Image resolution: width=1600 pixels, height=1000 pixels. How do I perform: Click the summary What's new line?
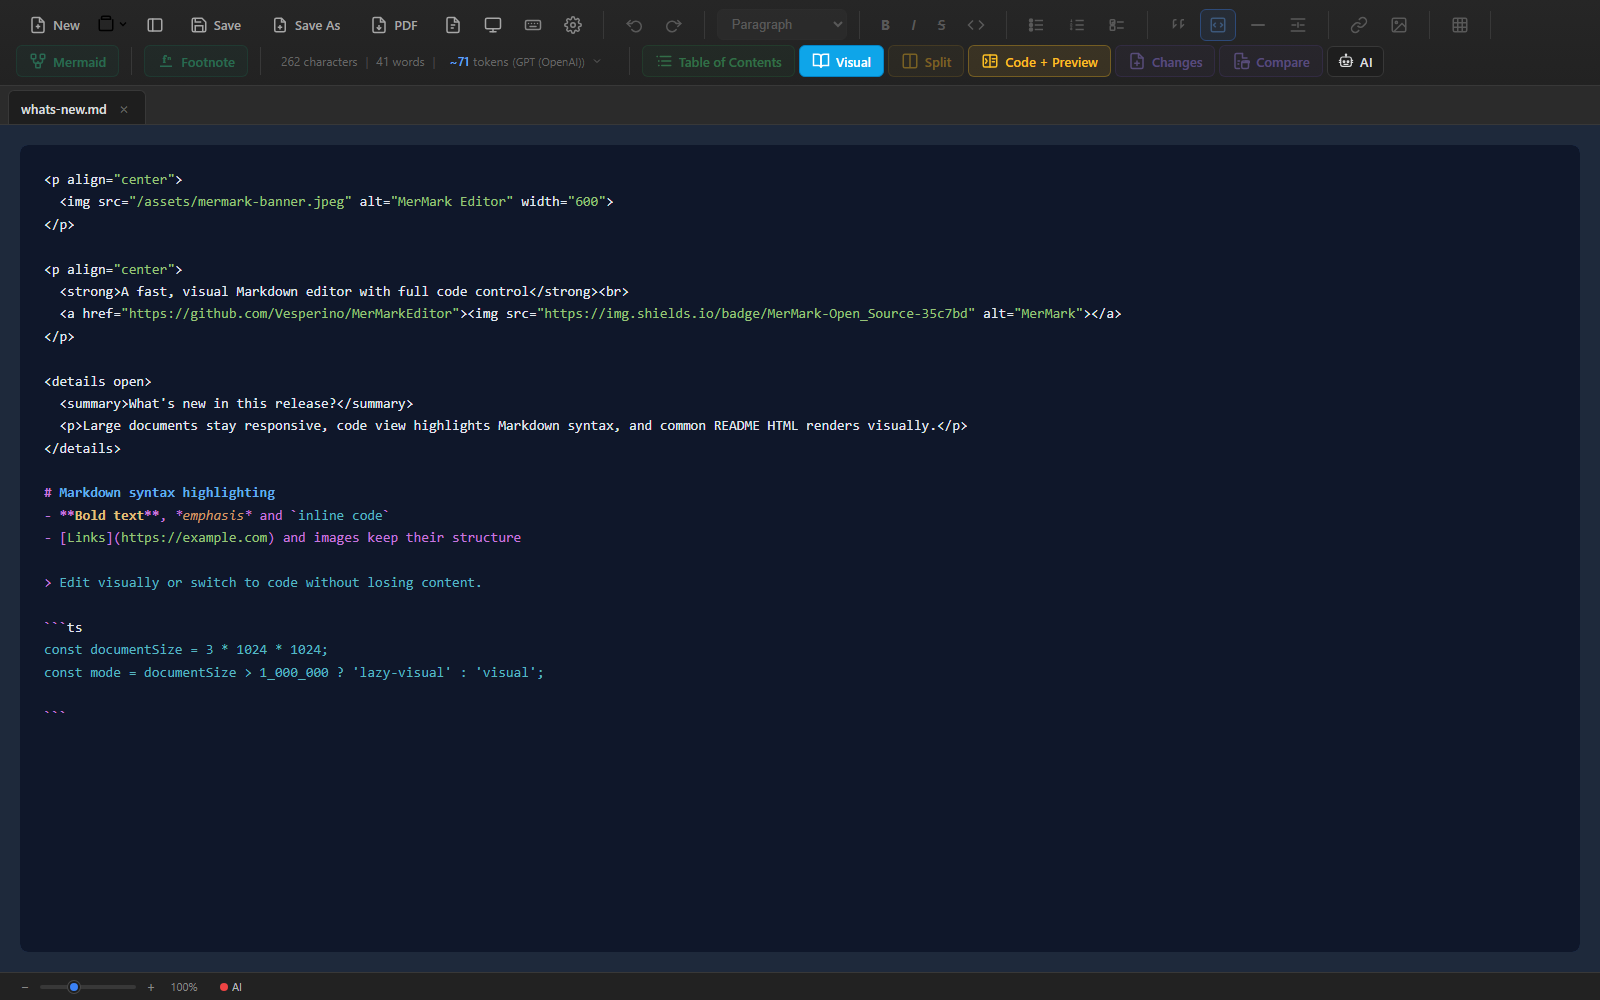click(x=236, y=404)
